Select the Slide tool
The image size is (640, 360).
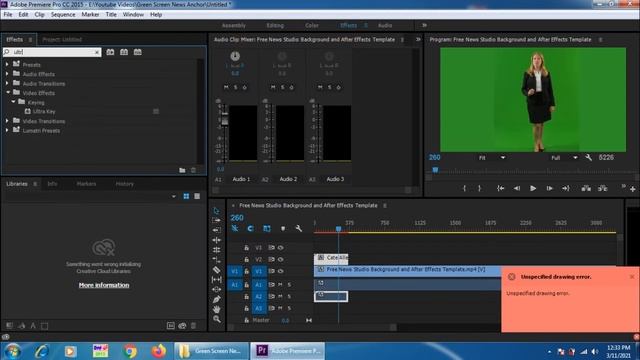click(x=216, y=289)
